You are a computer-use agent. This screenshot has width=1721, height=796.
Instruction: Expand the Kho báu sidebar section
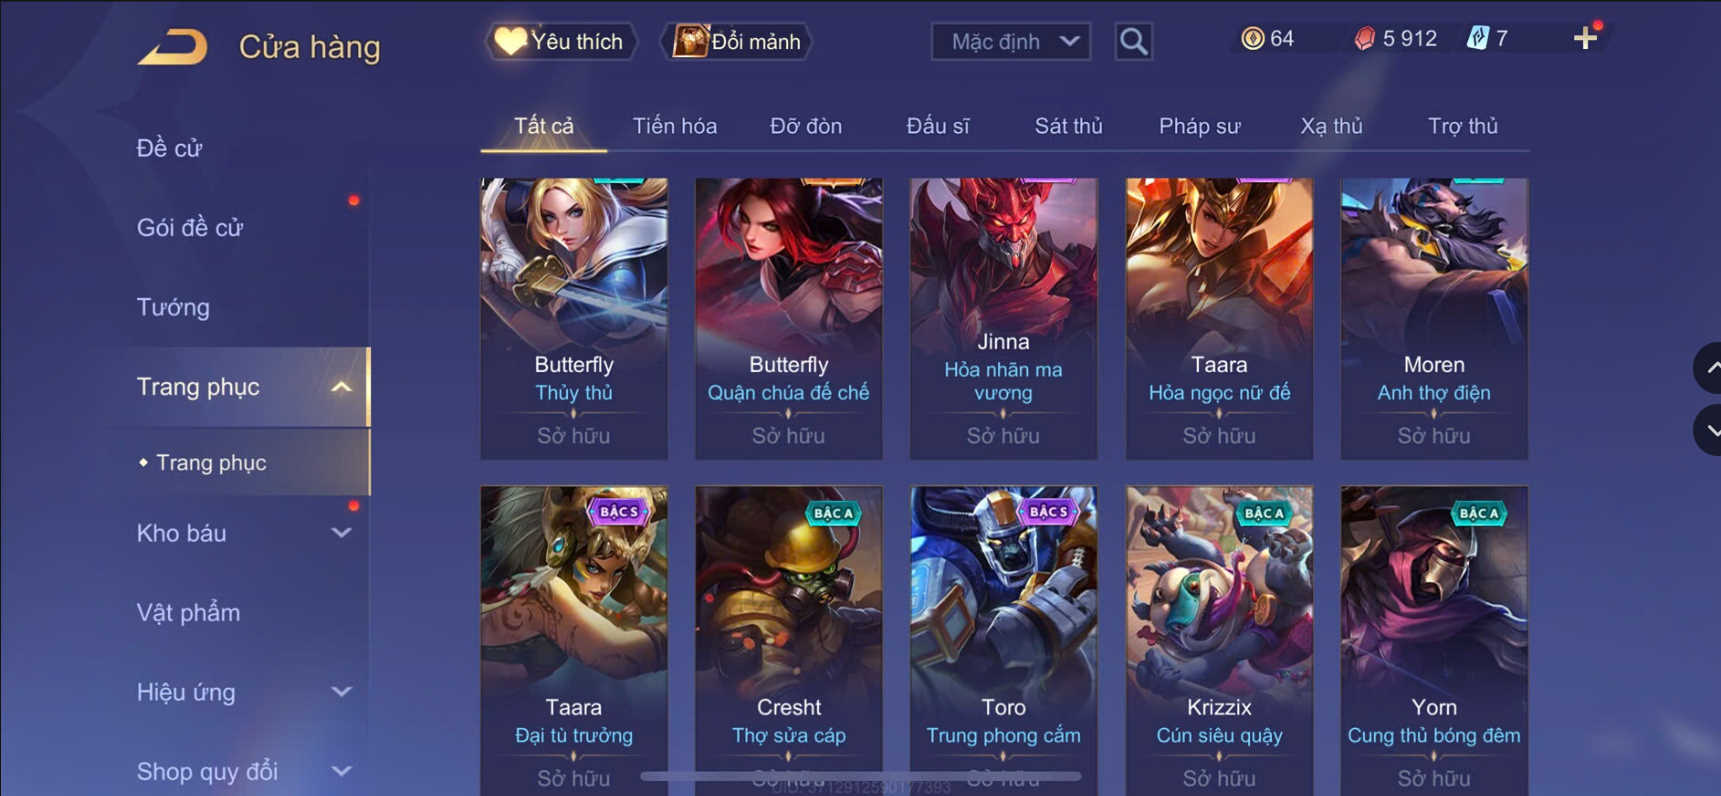tap(341, 533)
